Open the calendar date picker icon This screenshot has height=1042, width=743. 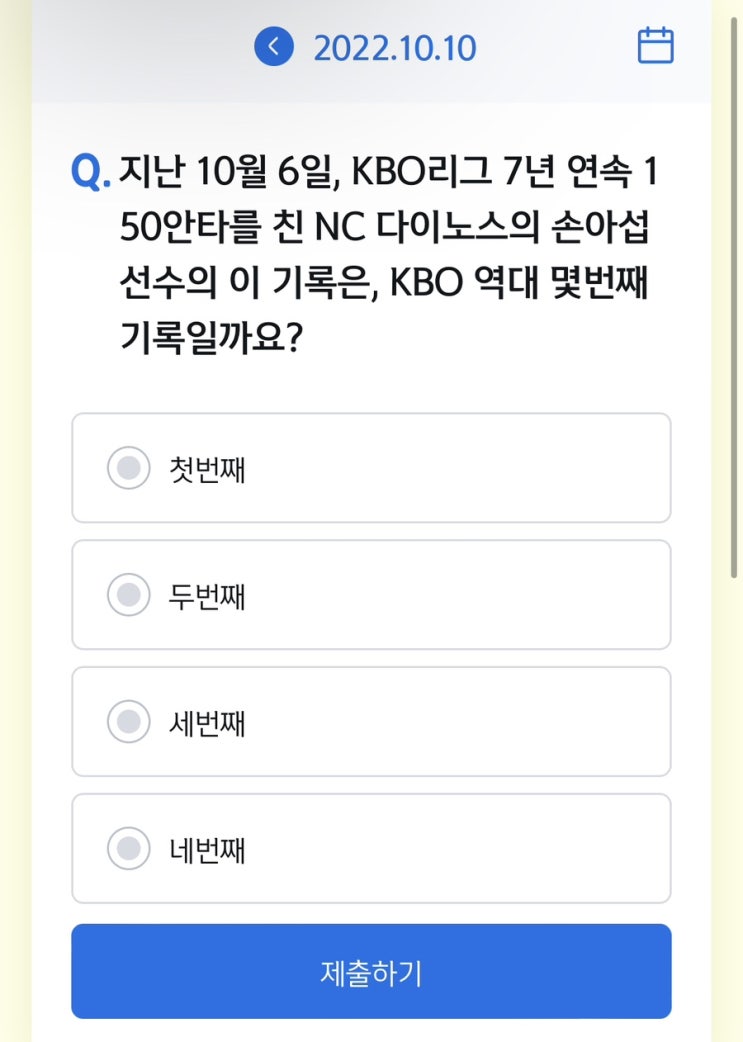(655, 47)
